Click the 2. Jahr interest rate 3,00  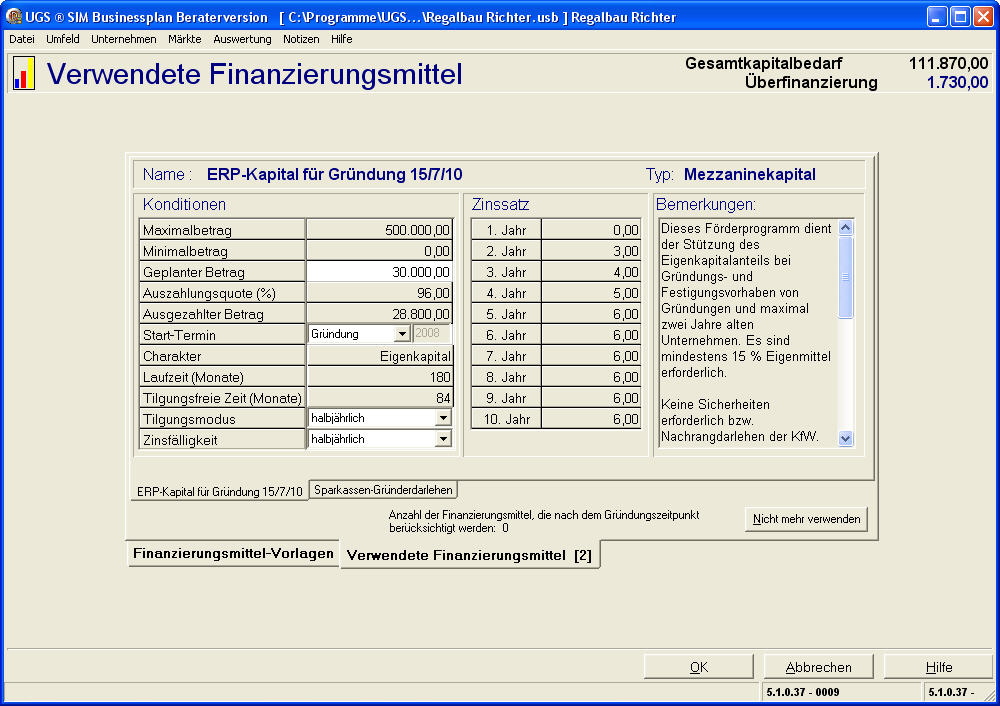pos(591,251)
